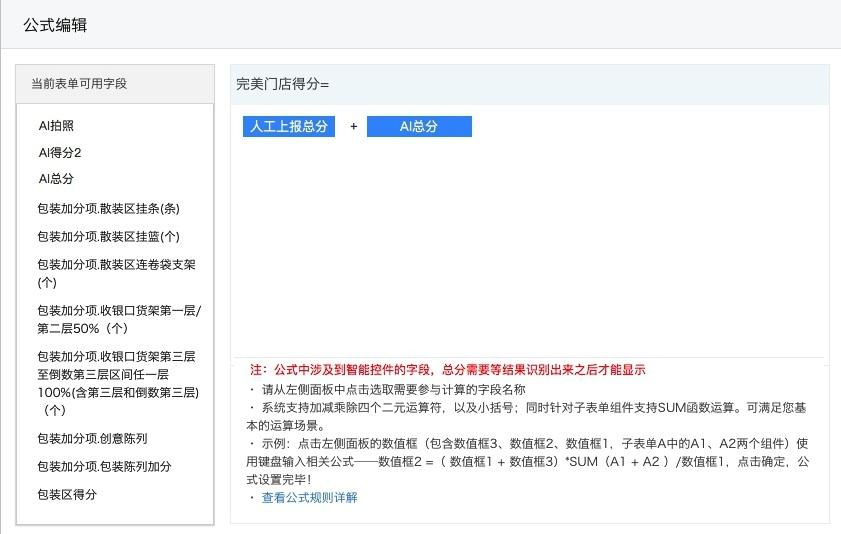841x534 pixels.
Task: Click the 人工上报总分 formula tag
Action: (x=289, y=127)
